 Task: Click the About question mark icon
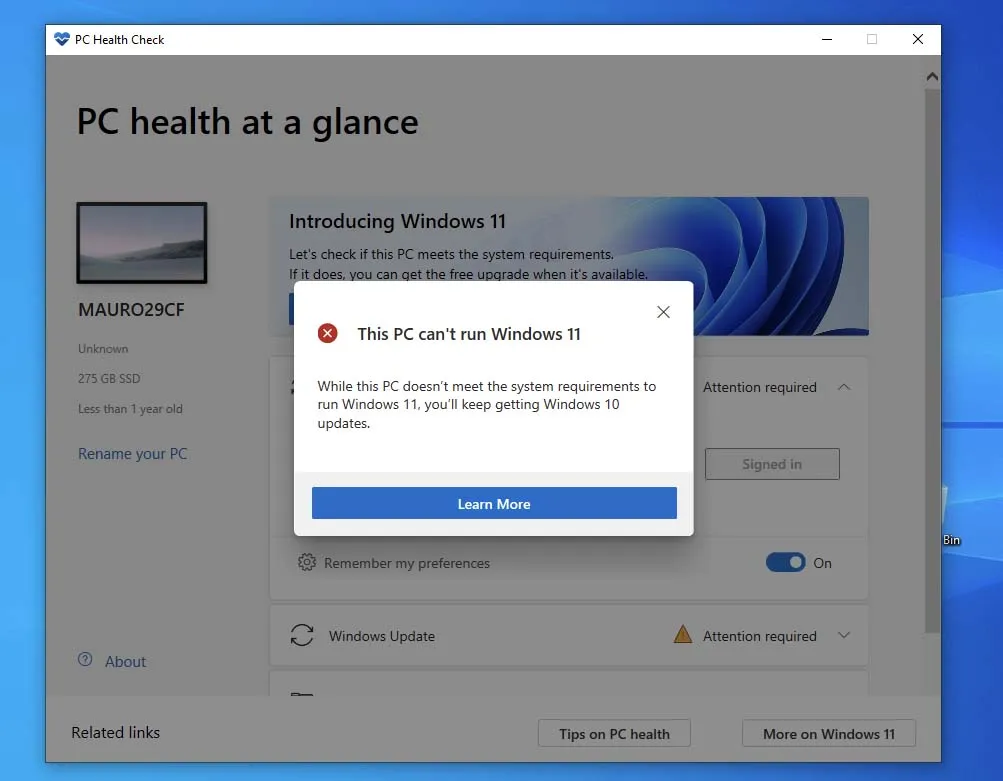coord(83,661)
